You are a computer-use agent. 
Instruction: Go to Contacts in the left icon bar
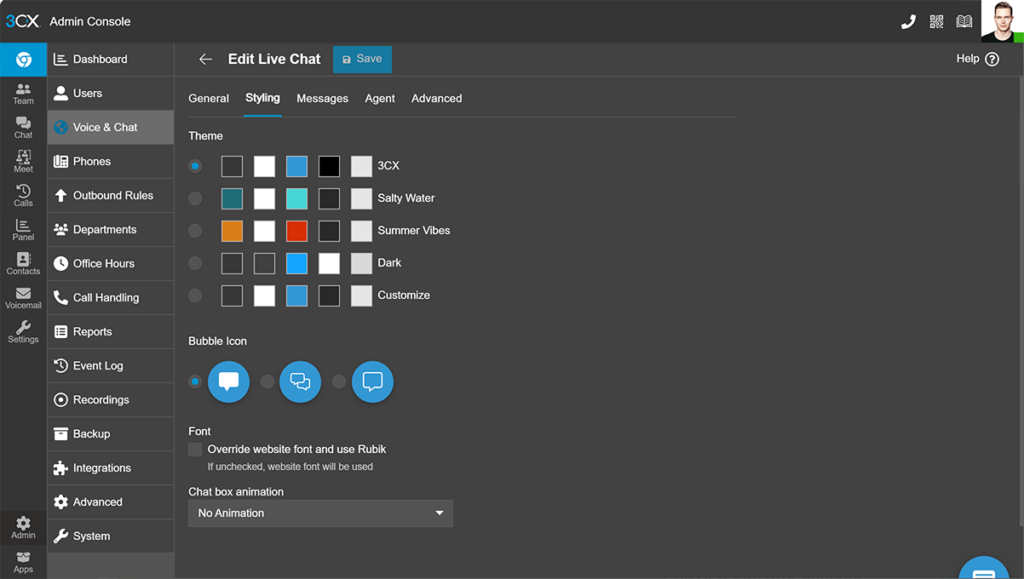click(23, 264)
